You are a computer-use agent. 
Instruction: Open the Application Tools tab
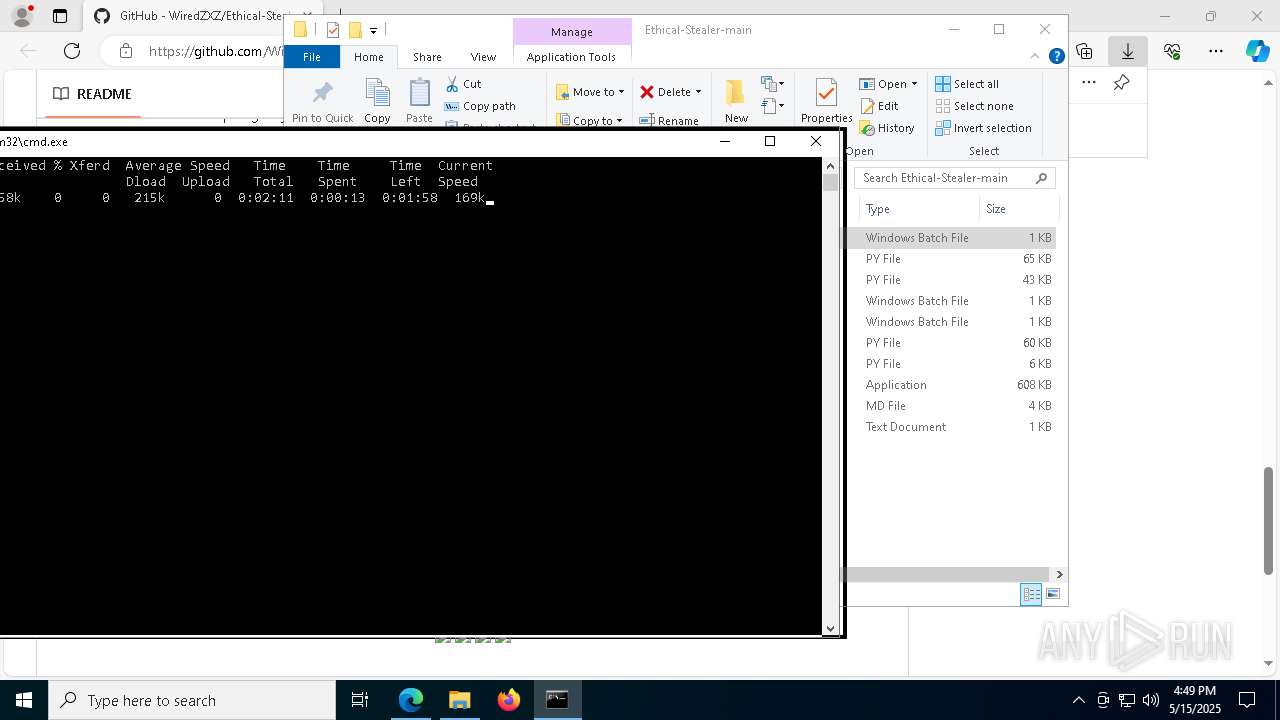pyautogui.click(x=571, y=57)
